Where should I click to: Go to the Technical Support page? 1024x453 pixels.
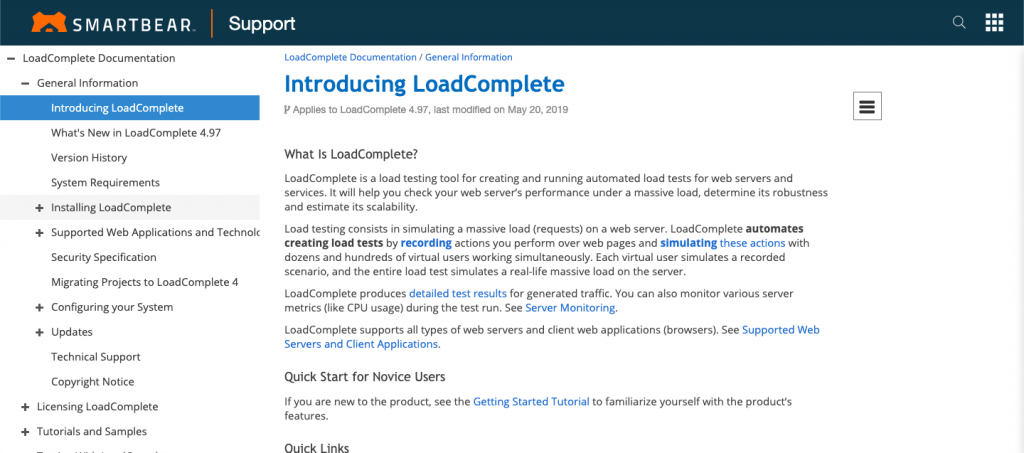point(95,357)
